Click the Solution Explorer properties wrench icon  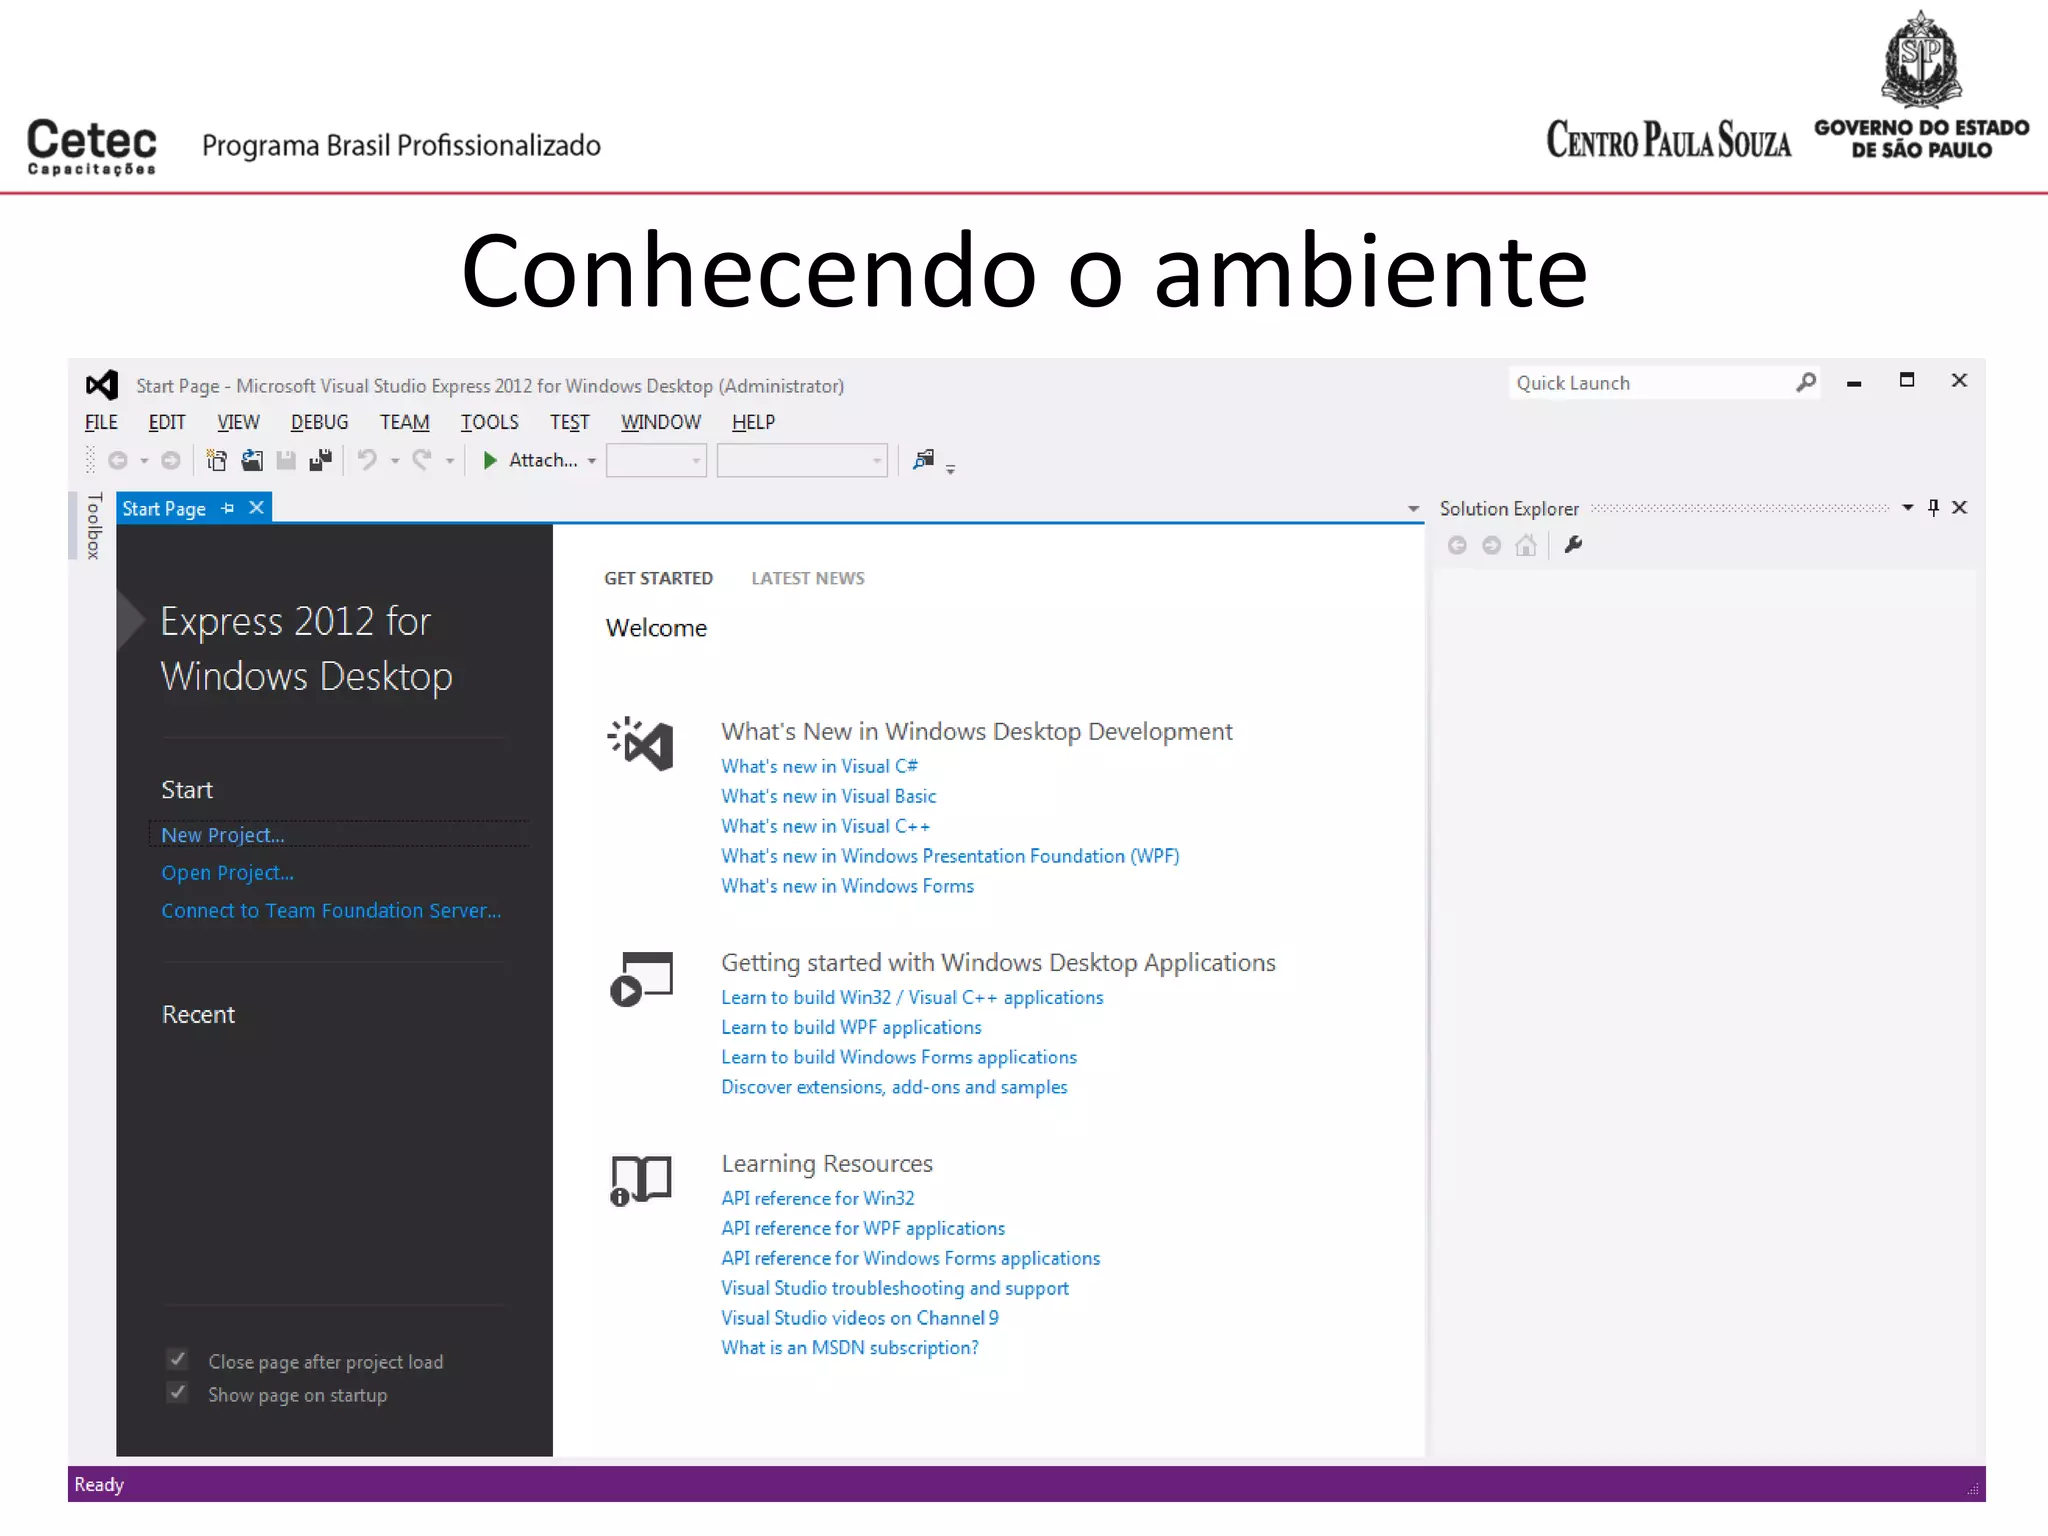pos(1573,545)
